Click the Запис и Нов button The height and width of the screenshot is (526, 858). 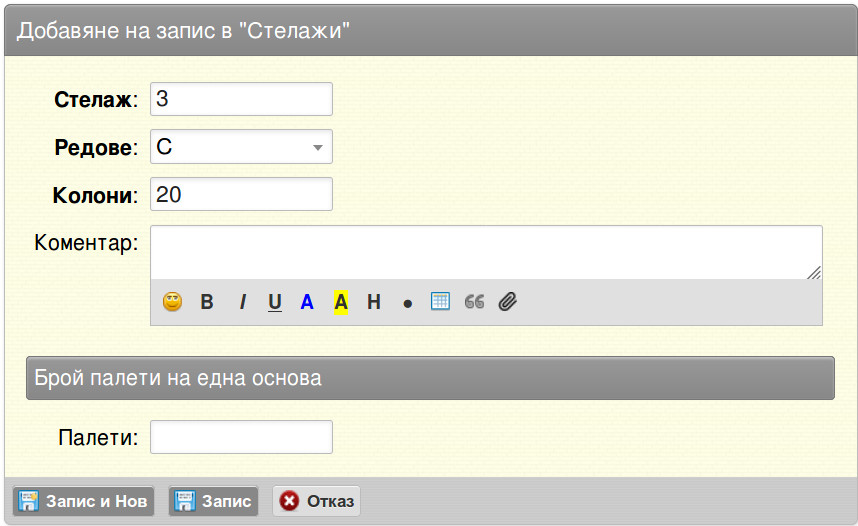point(83,501)
